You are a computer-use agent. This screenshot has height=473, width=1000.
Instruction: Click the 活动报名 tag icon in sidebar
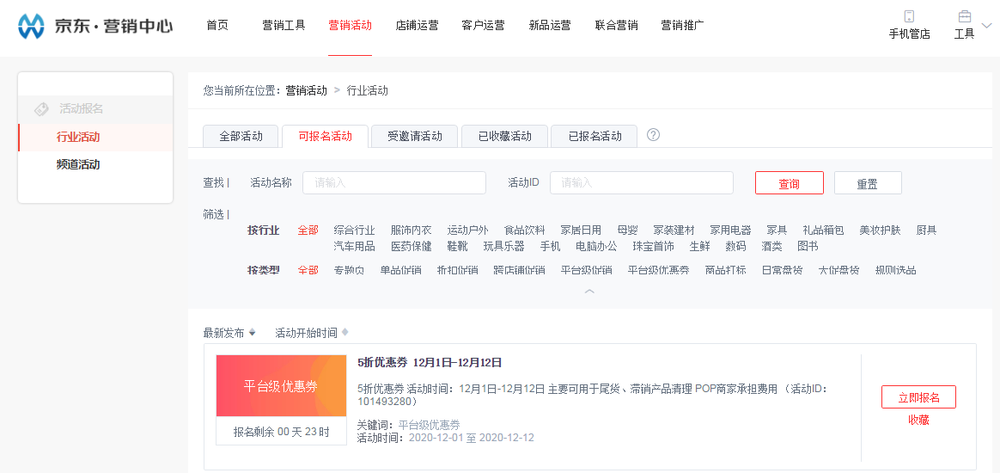(x=41, y=108)
